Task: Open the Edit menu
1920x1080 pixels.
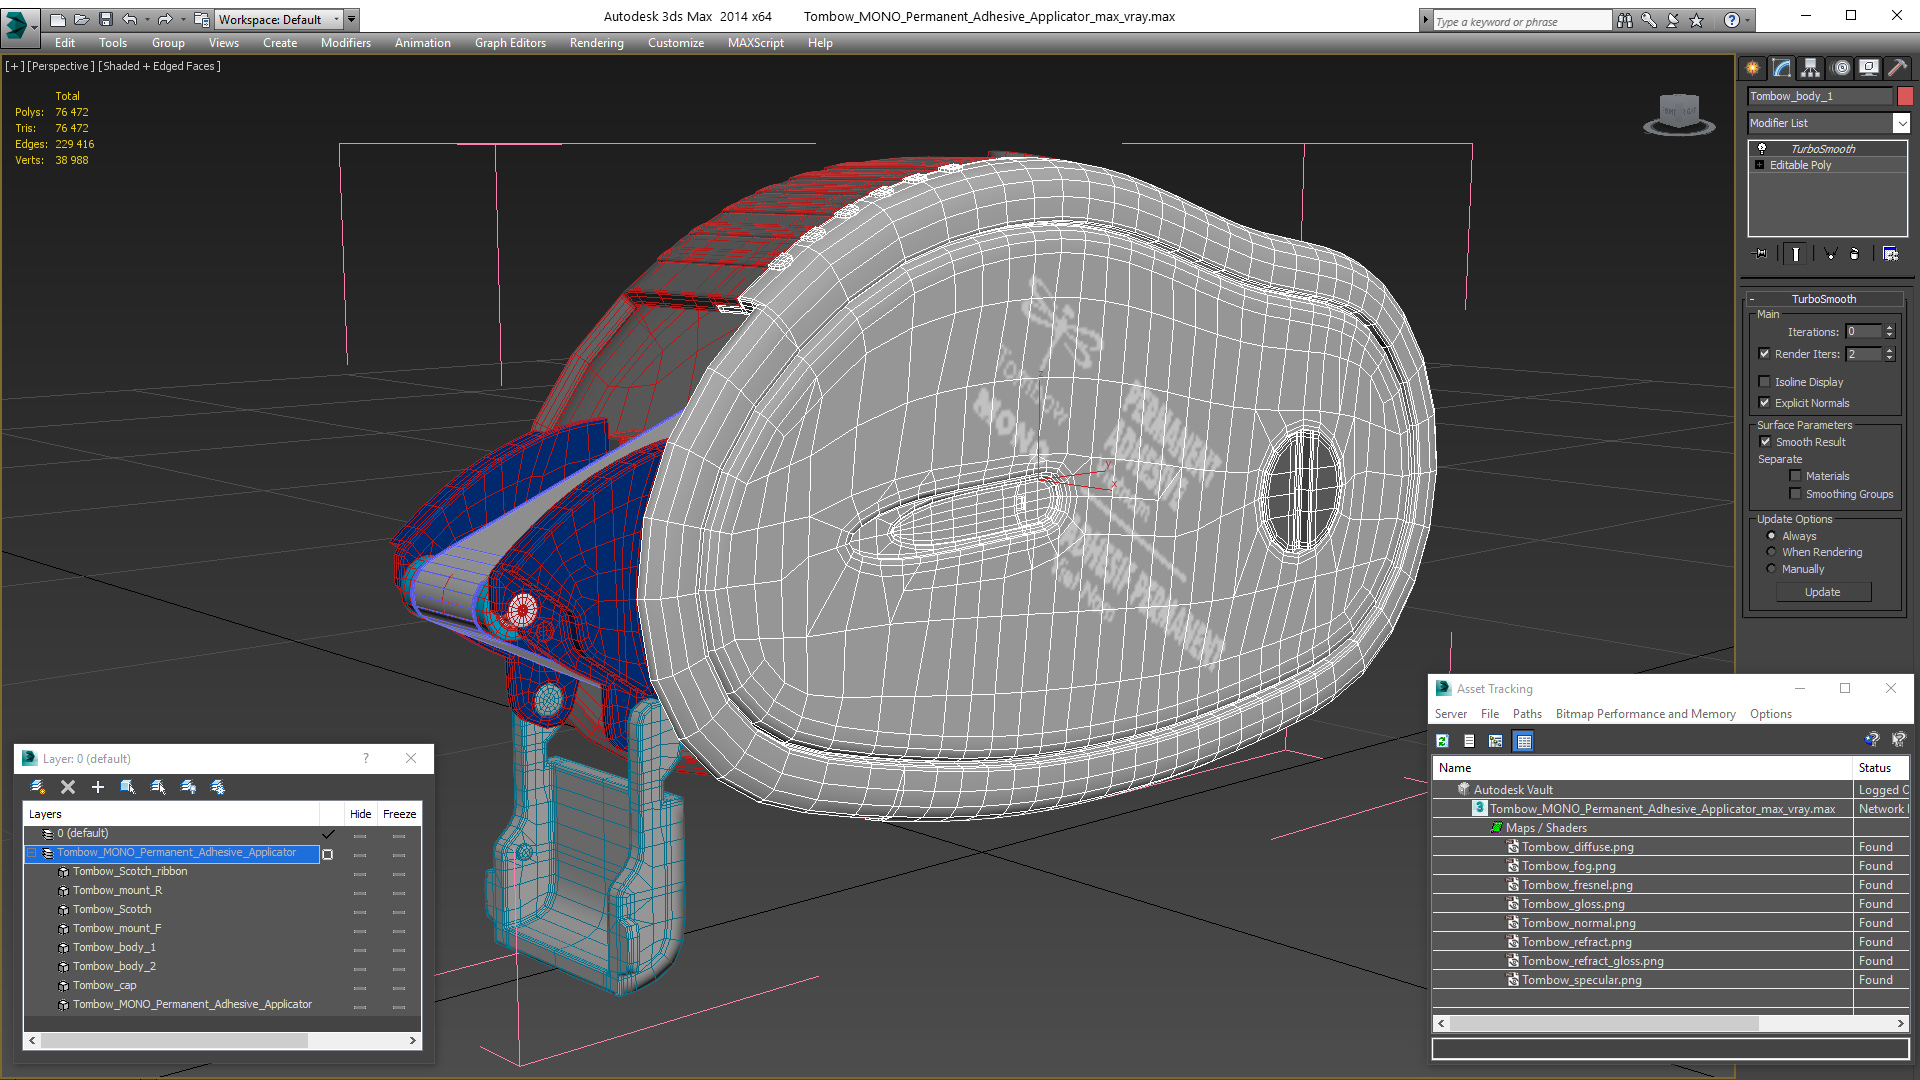Action: [65, 43]
